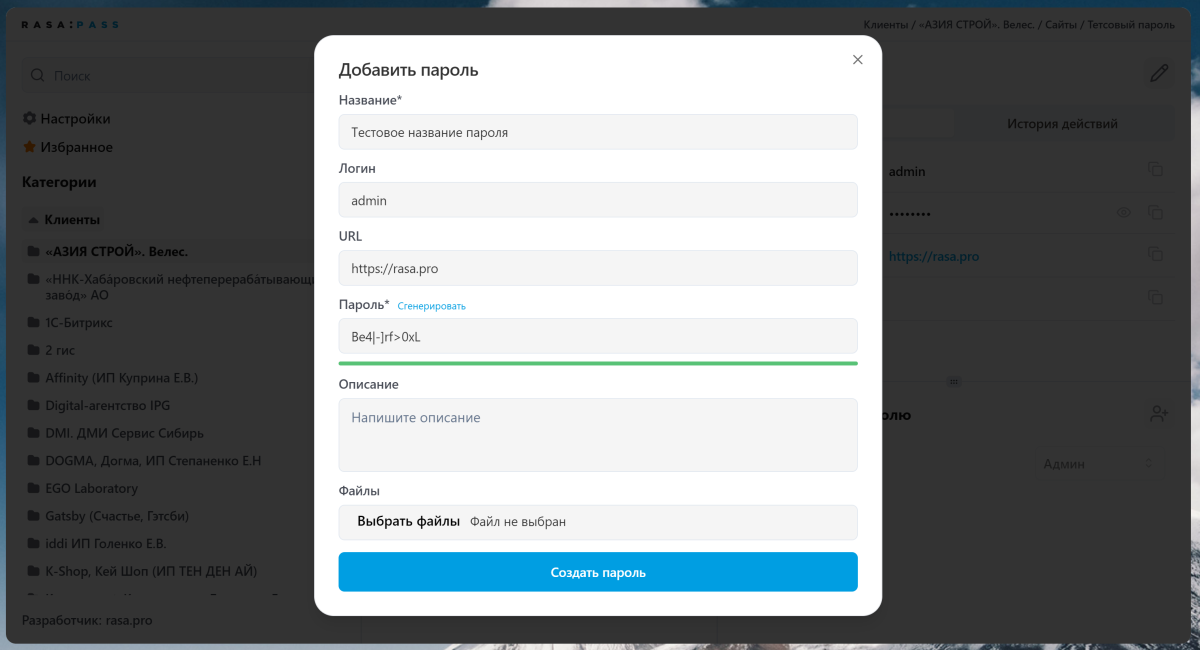This screenshot has height=650, width=1200.
Task: Click the Название input field
Action: click(x=598, y=132)
